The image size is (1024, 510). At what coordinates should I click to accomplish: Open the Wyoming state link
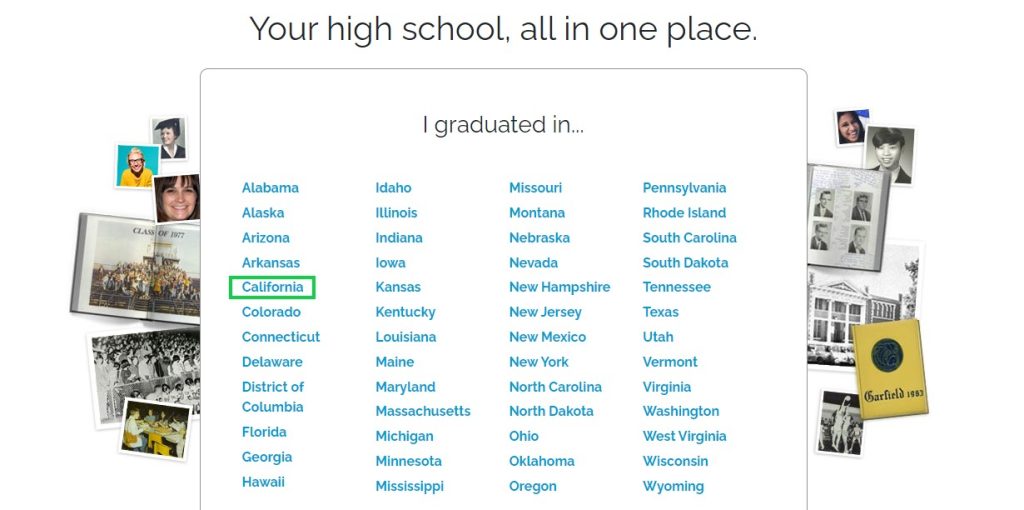click(673, 486)
